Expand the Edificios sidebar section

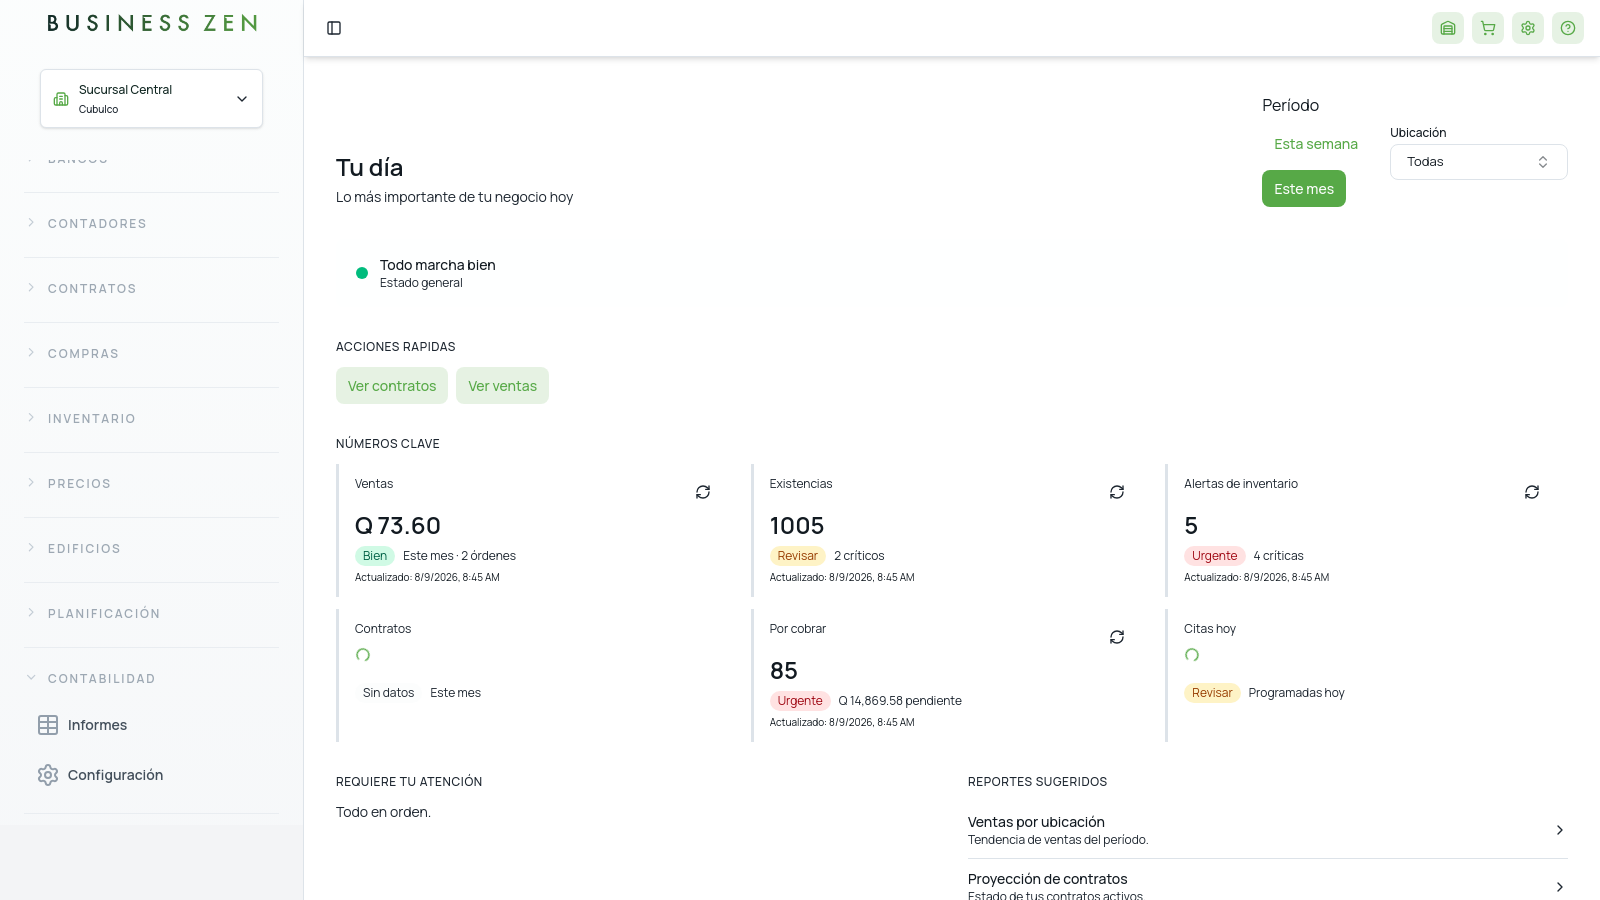[151, 549]
